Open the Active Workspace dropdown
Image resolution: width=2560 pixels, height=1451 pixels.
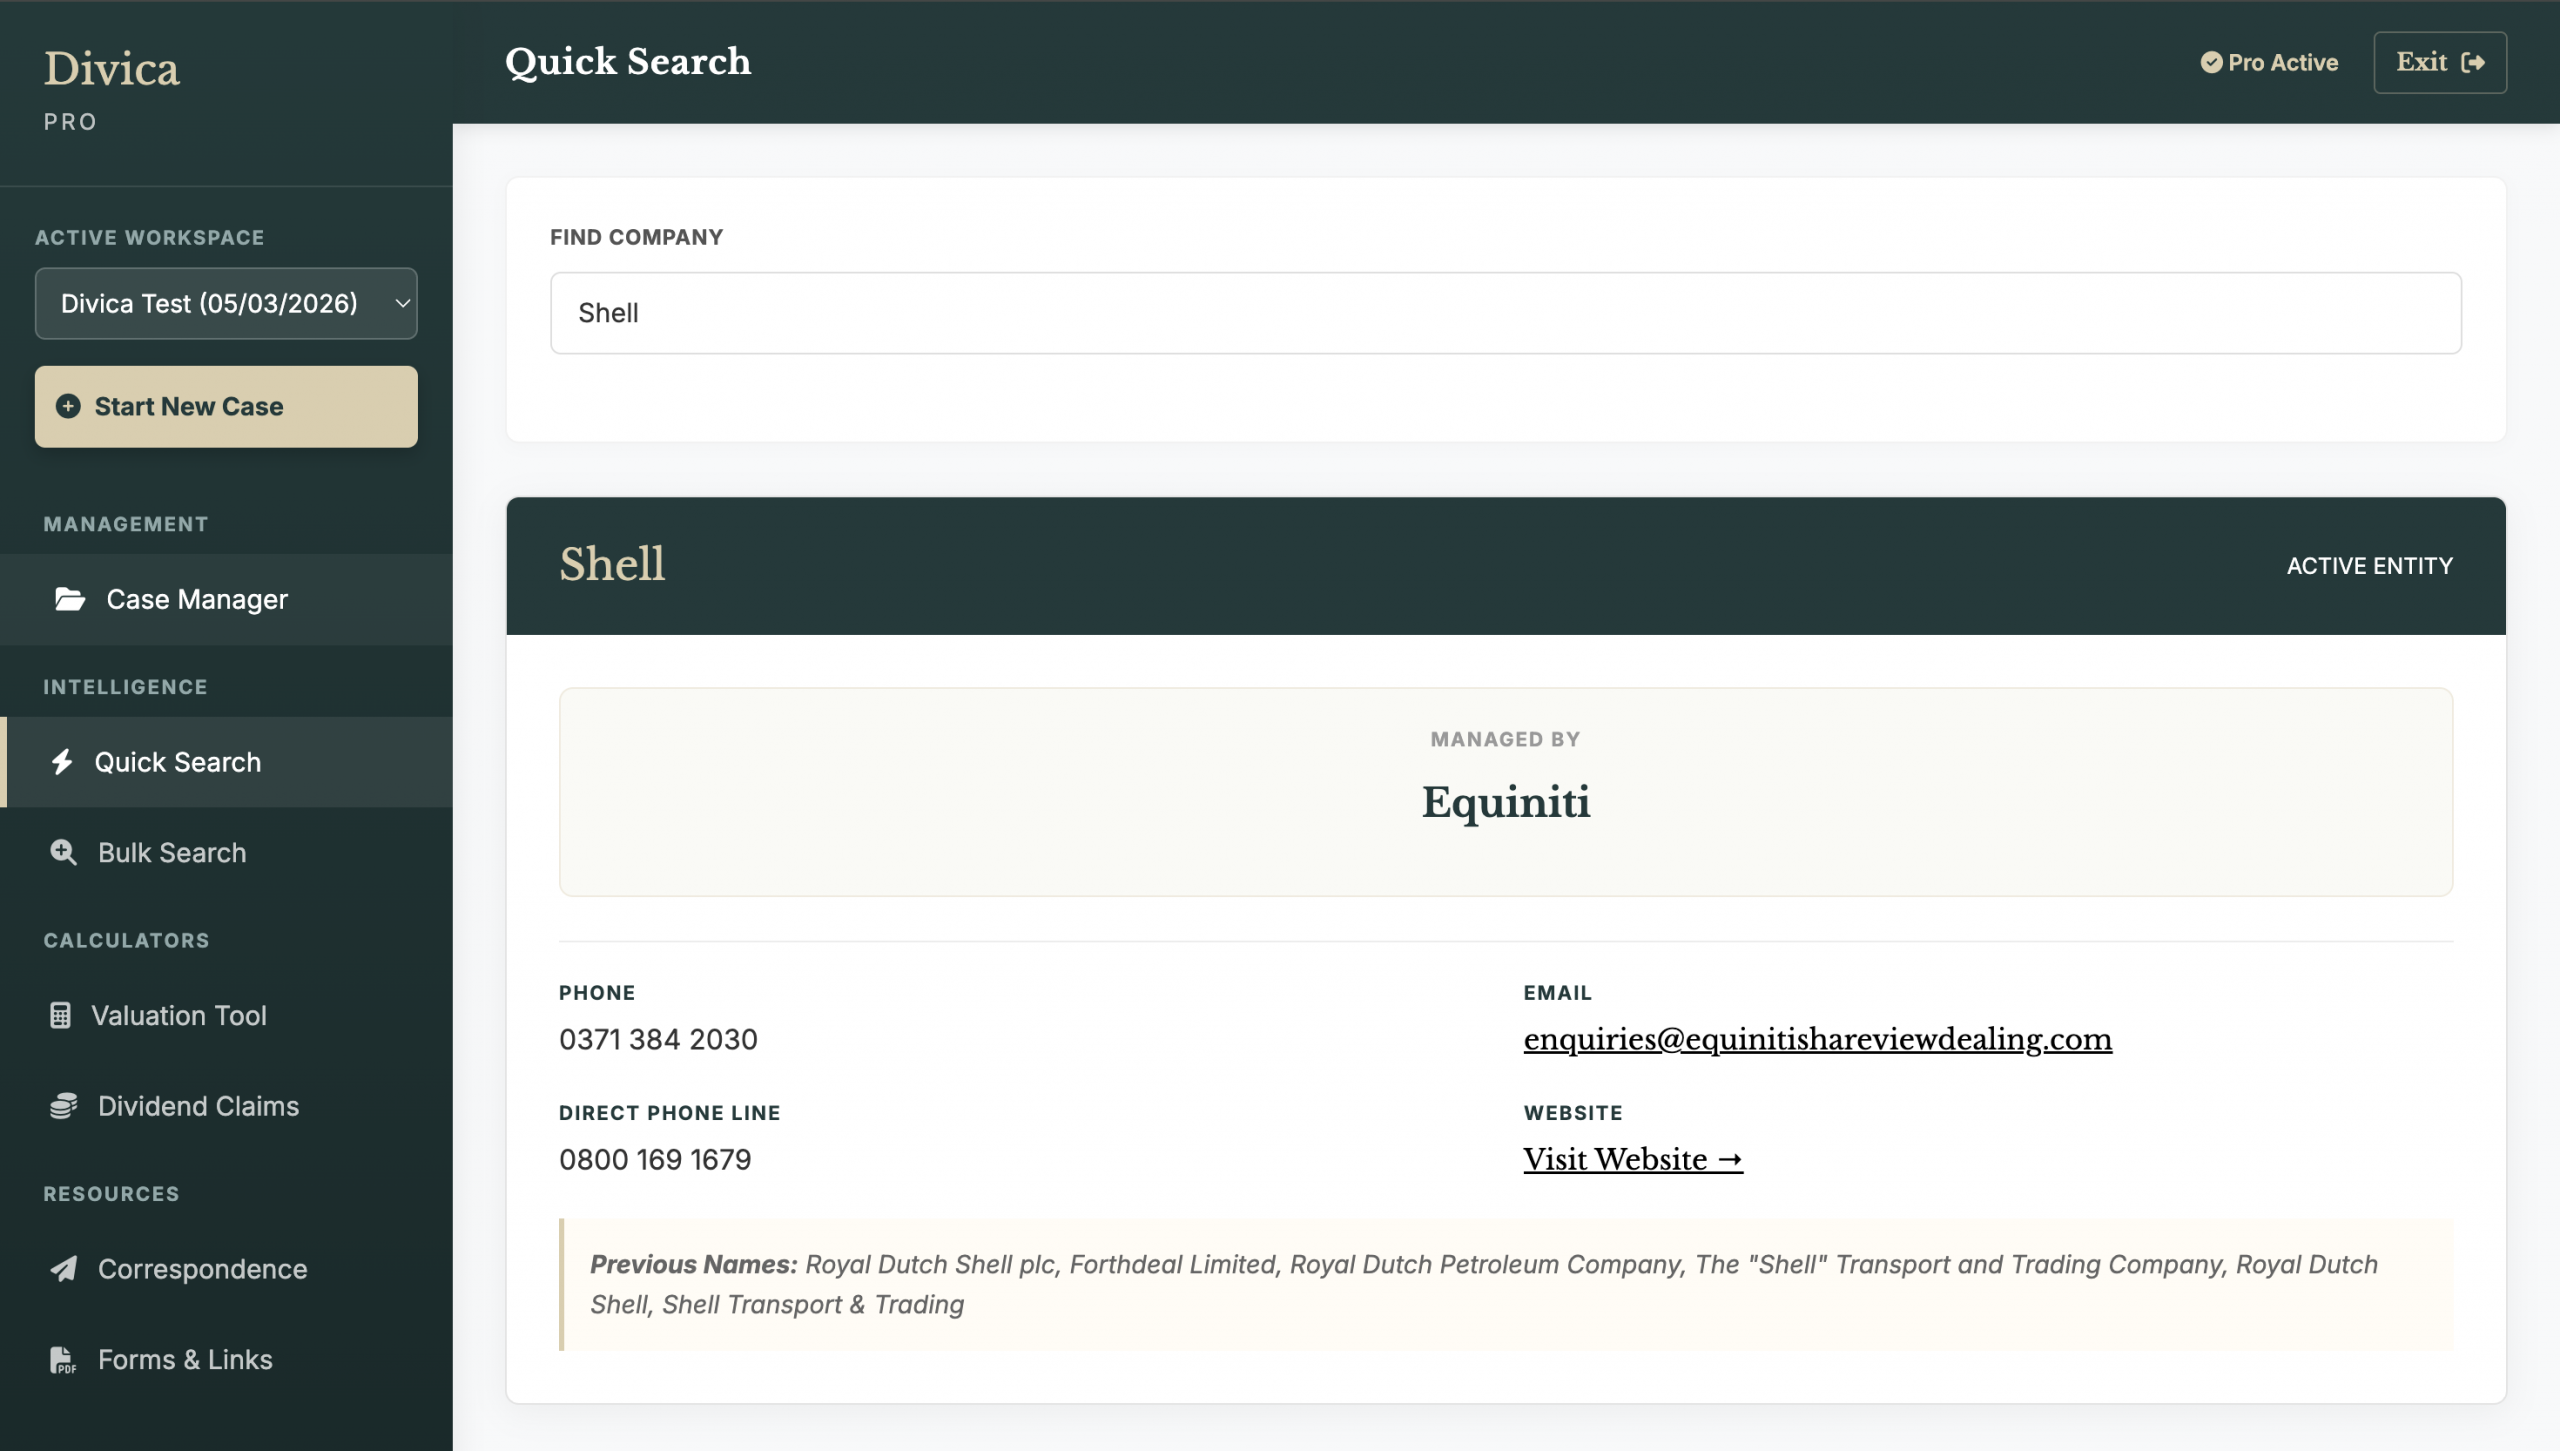click(226, 303)
